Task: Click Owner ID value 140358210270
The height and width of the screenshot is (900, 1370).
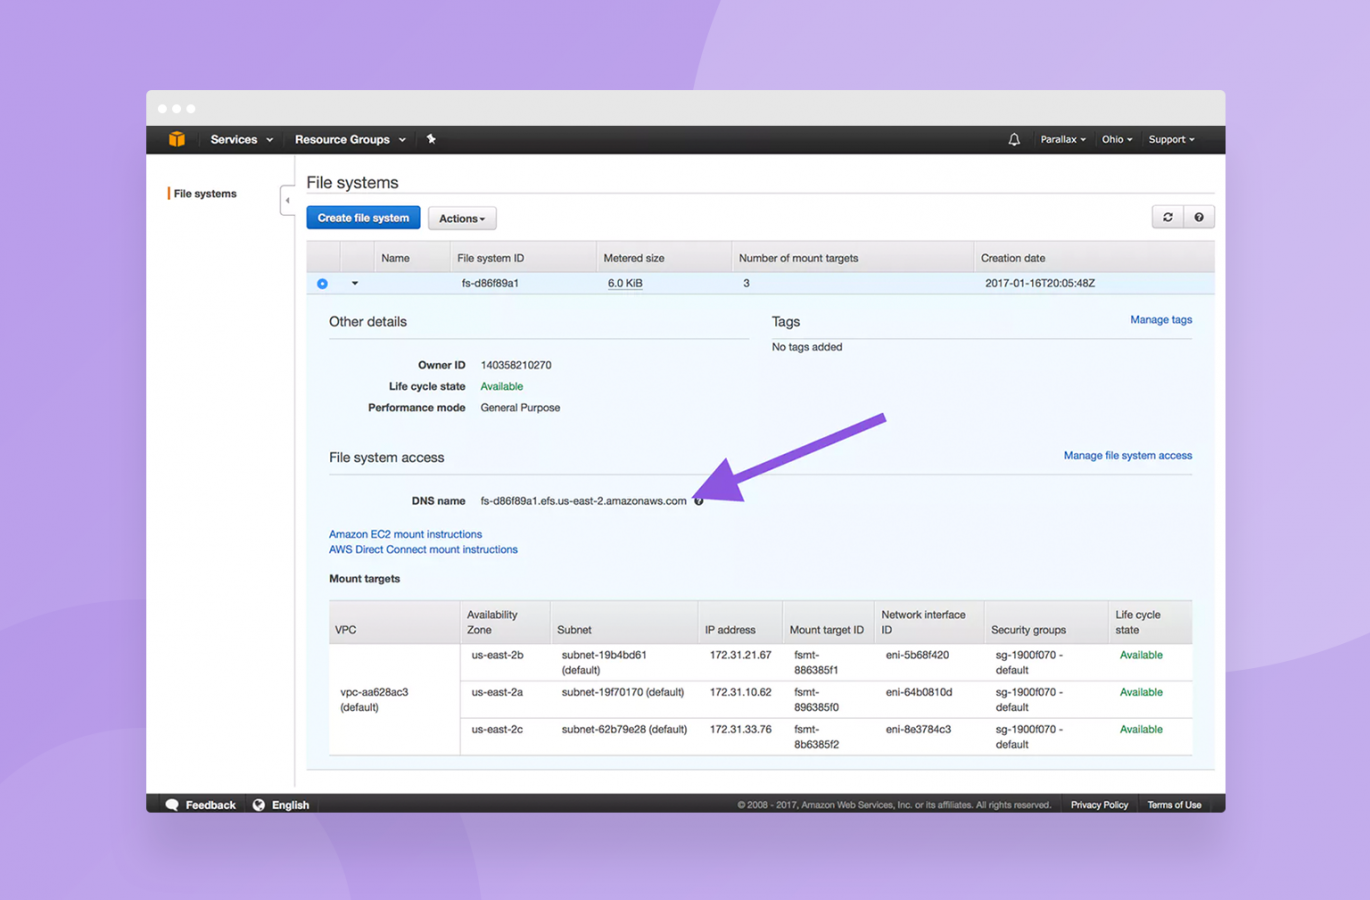Action: coord(516,365)
